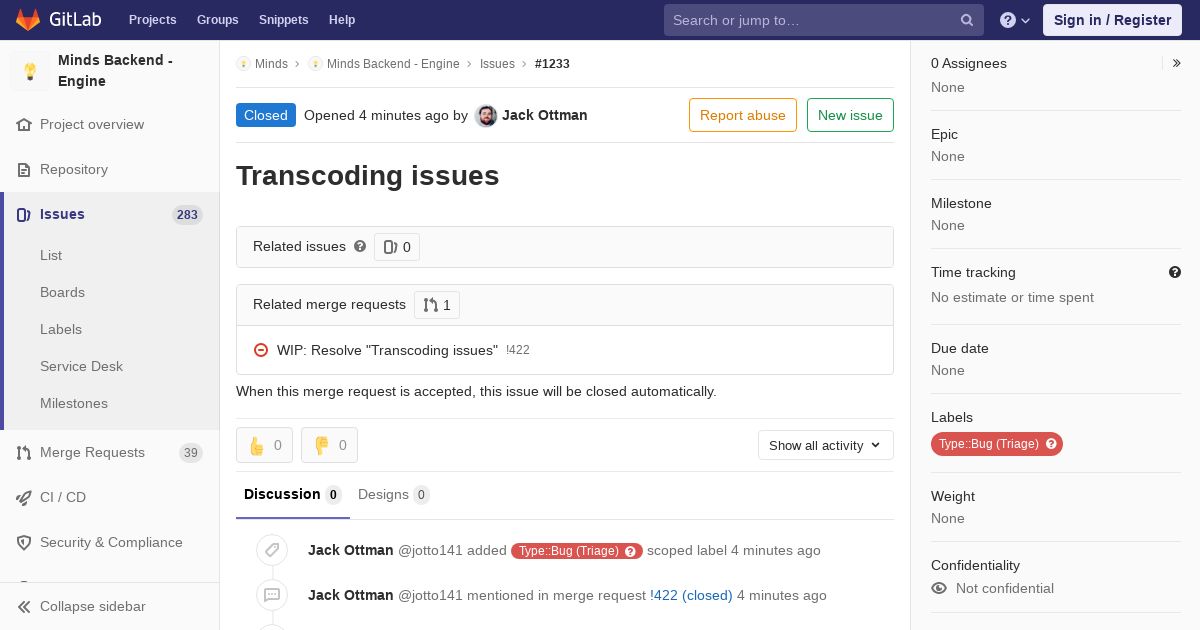Click the CI / CD rocket icon
The height and width of the screenshot is (630, 1200).
click(24, 498)
